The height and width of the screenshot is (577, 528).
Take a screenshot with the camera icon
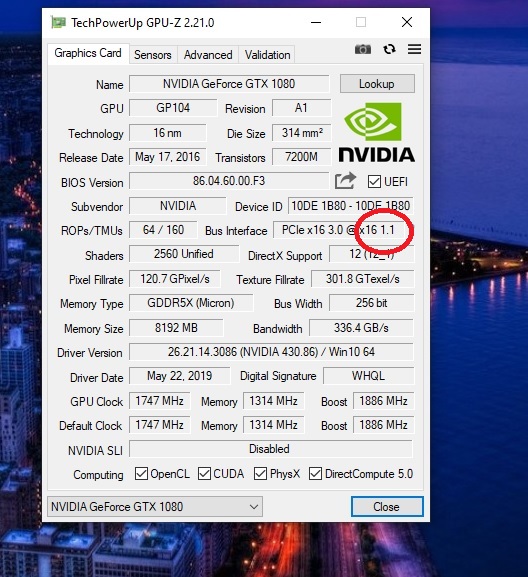pos(362,49)
